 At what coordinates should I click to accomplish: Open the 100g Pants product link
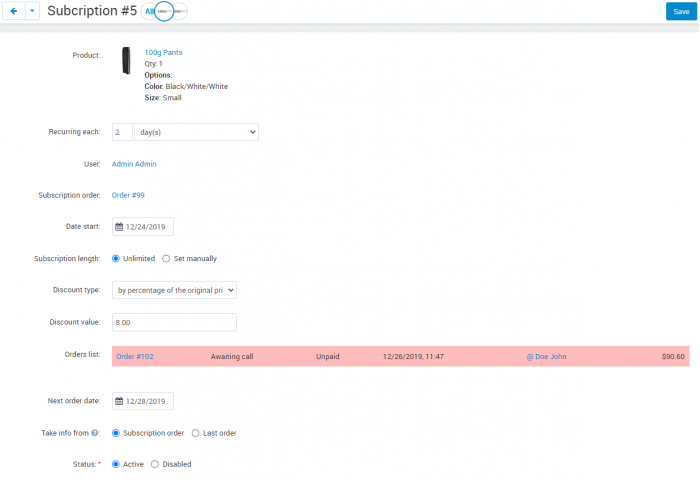(x=163, y=52)
